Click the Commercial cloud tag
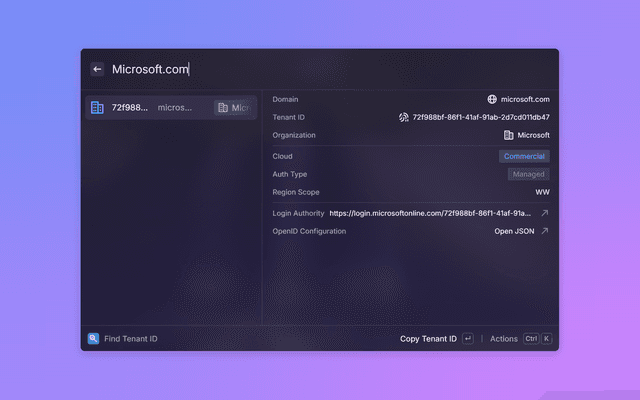 click(524, 156)
